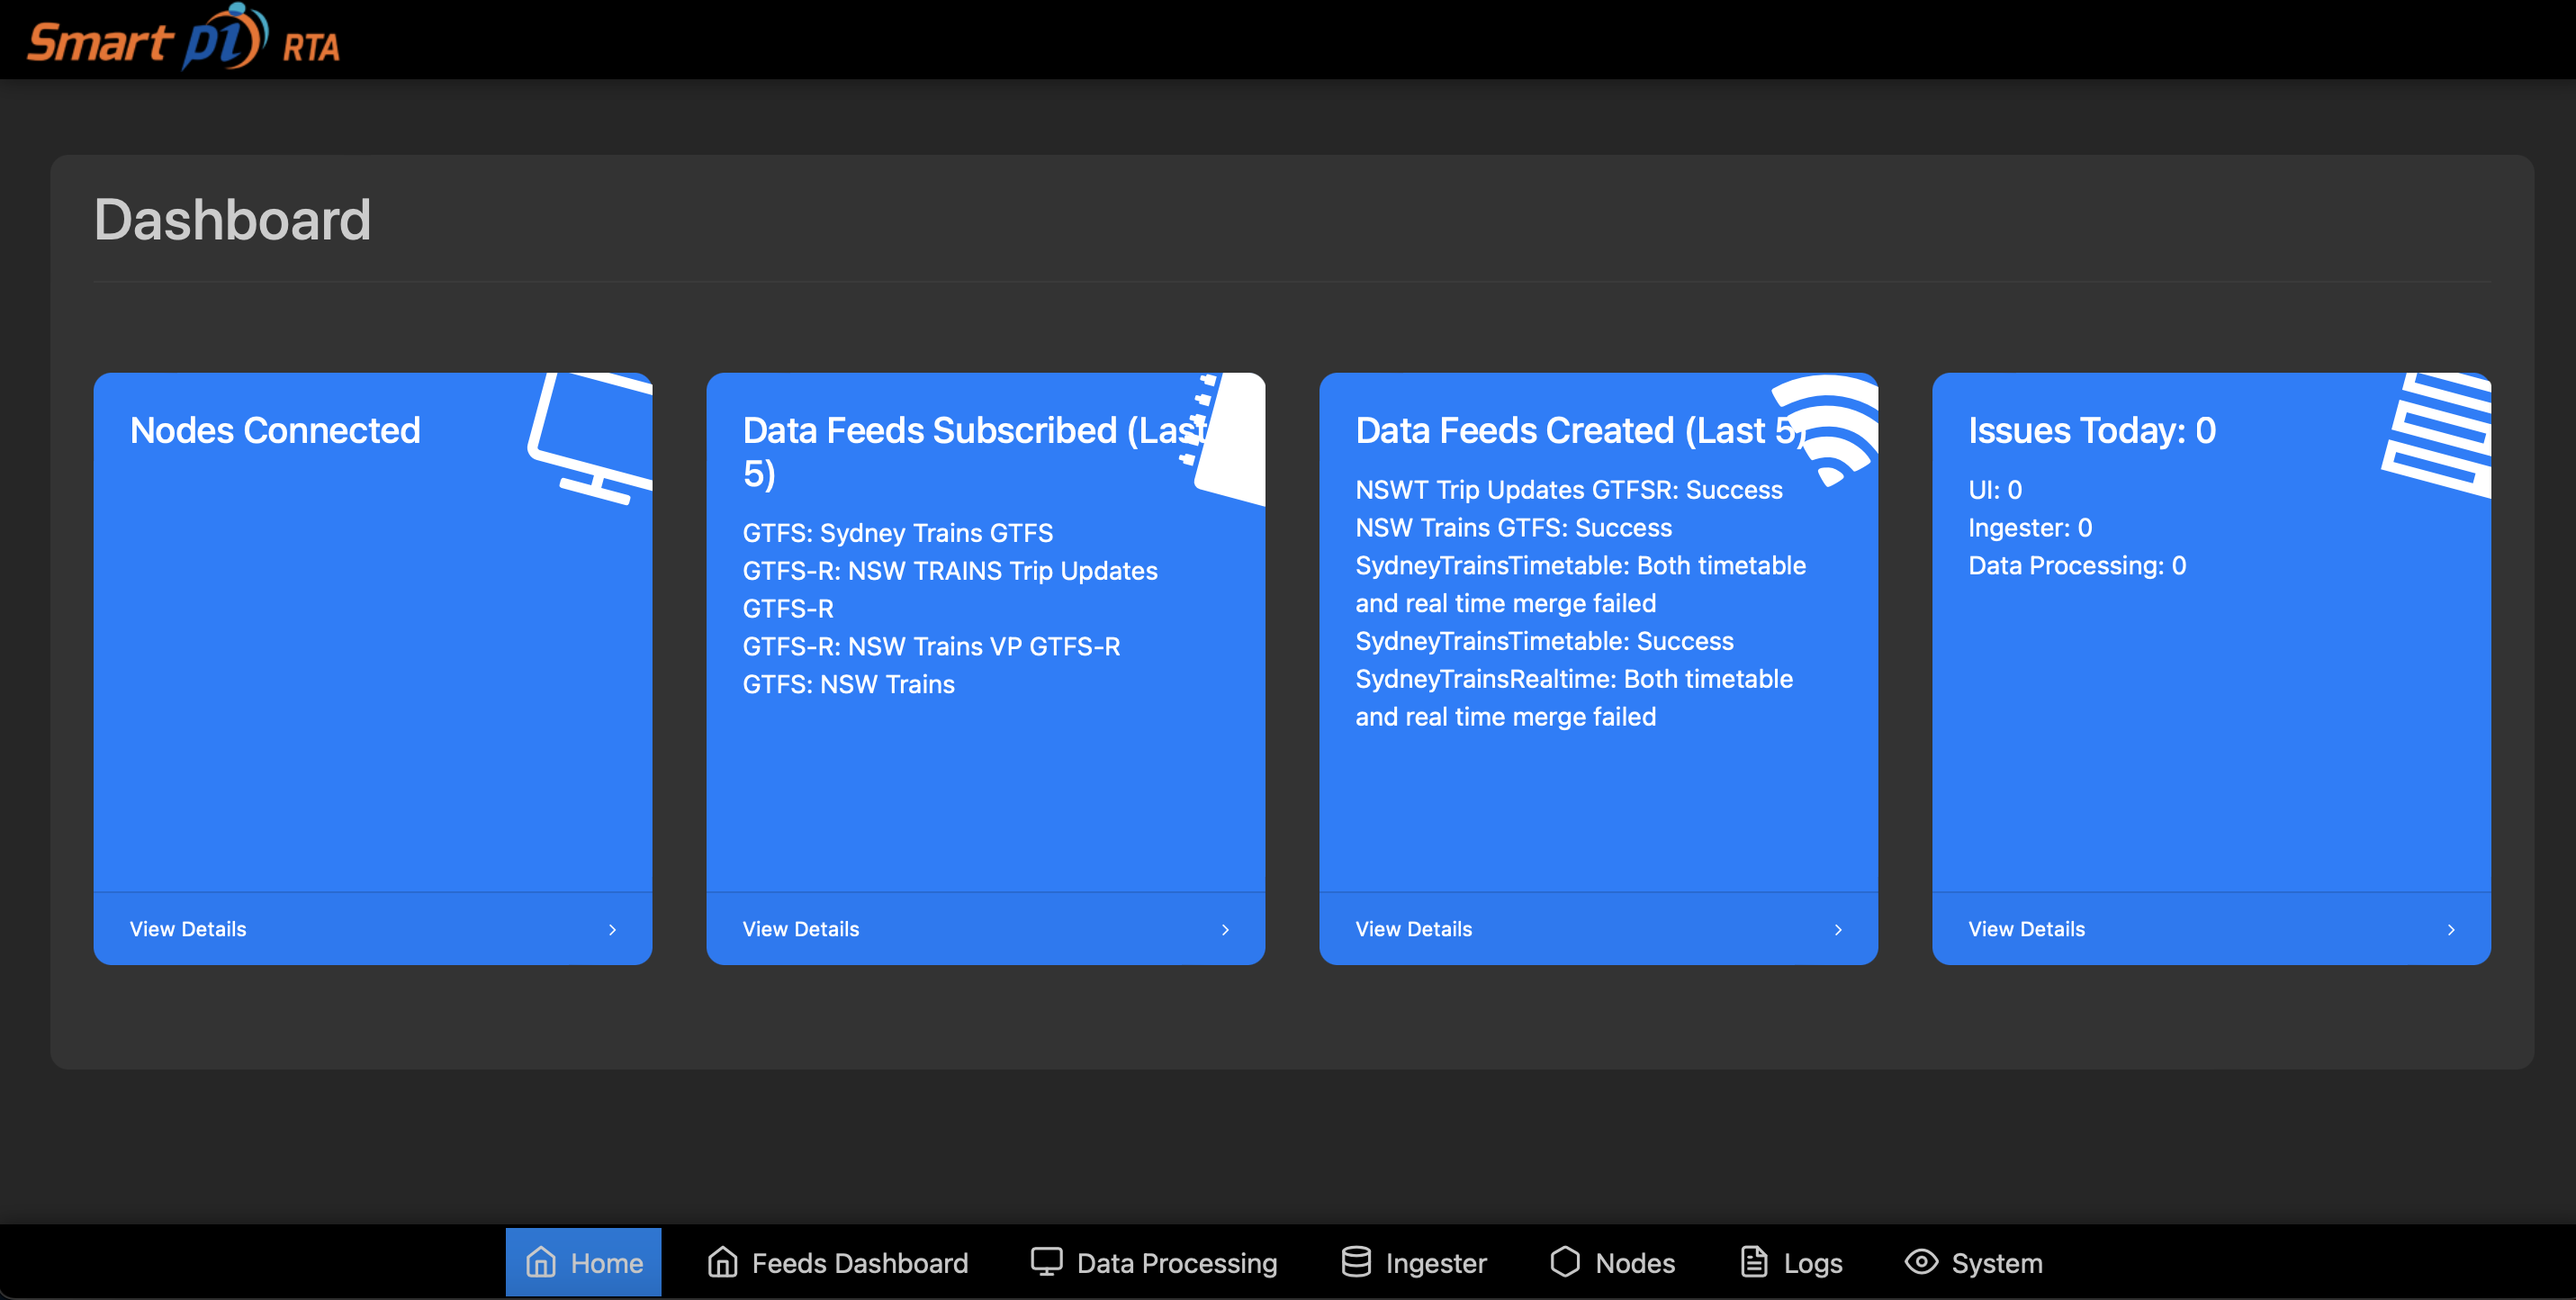Open the Ingester section

point(1414,1262)
